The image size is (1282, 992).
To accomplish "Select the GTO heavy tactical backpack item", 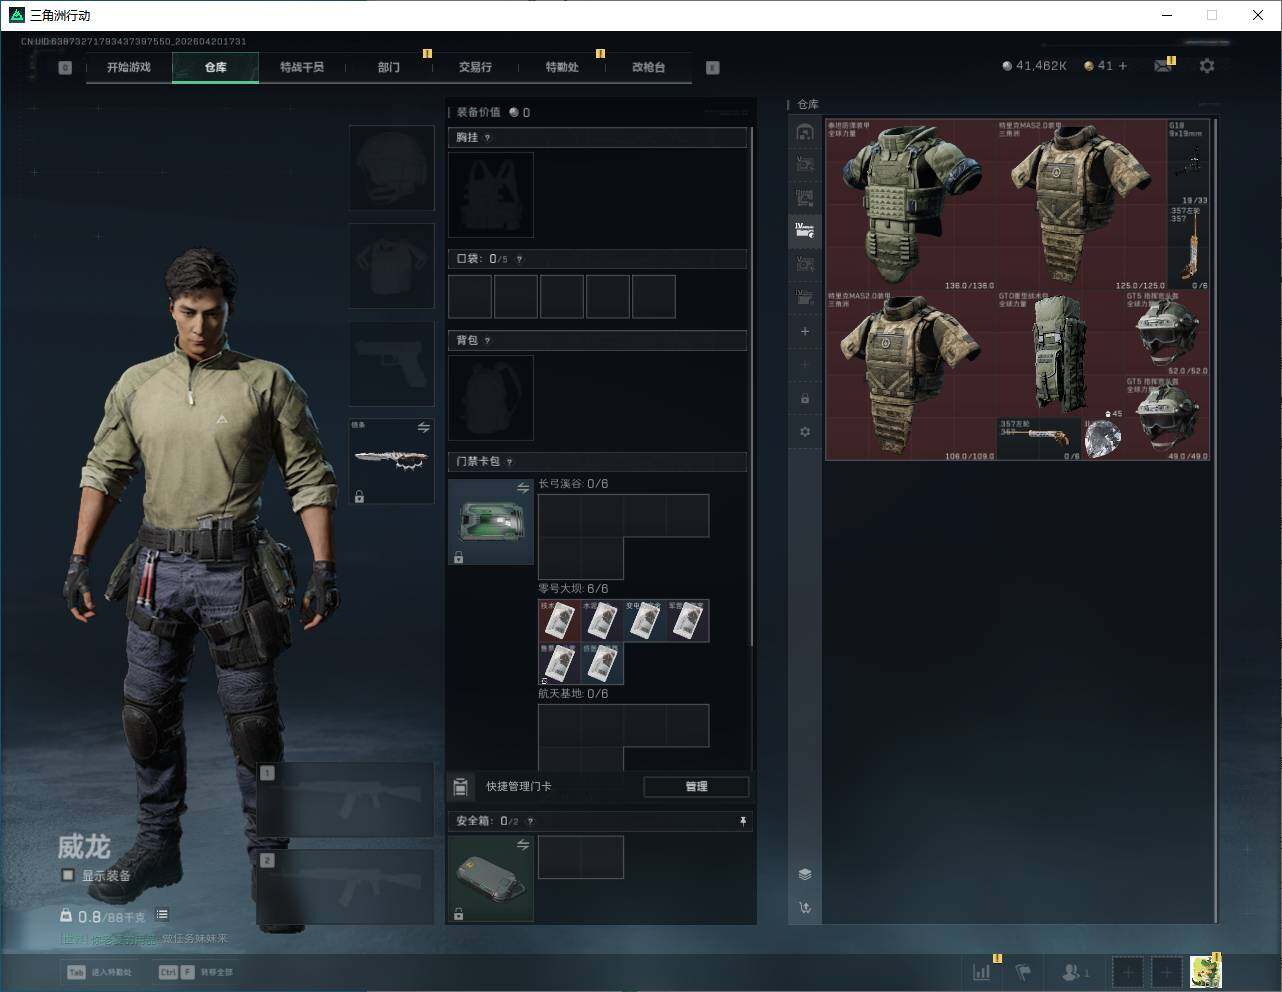I will tap(1061, 354).
